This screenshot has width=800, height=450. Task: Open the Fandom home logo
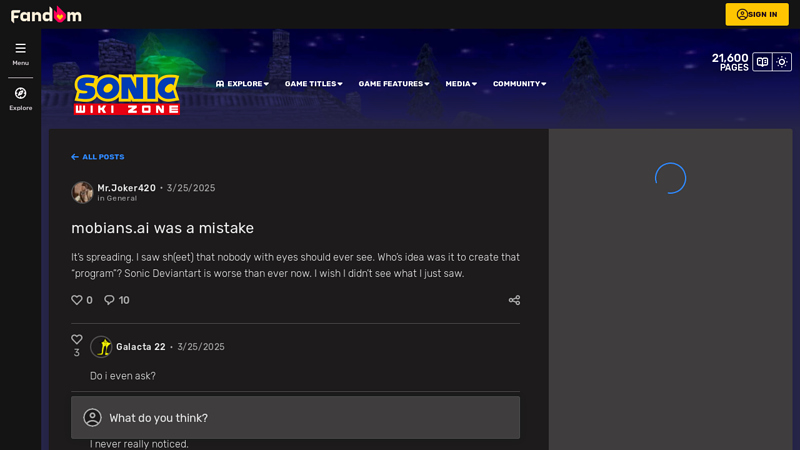tap(46, 15)
